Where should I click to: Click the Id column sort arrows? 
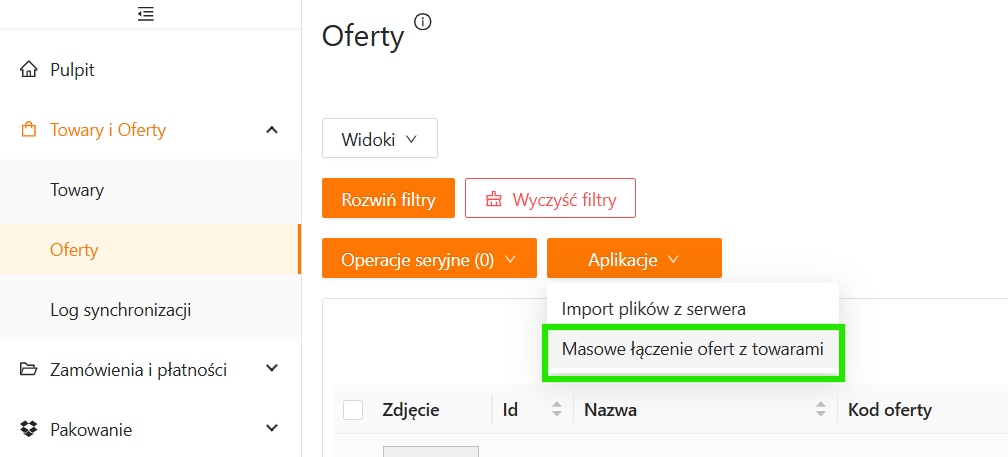click(557, 409)
